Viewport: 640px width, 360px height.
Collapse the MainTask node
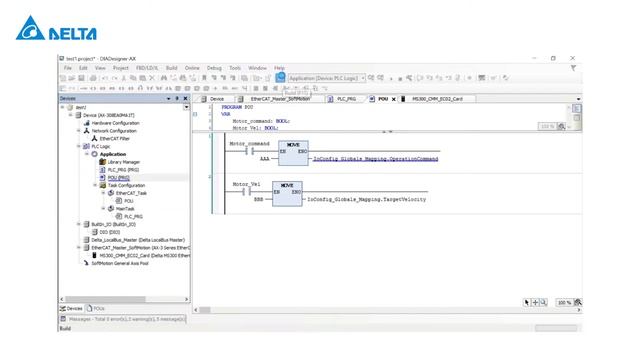(103, 209)
